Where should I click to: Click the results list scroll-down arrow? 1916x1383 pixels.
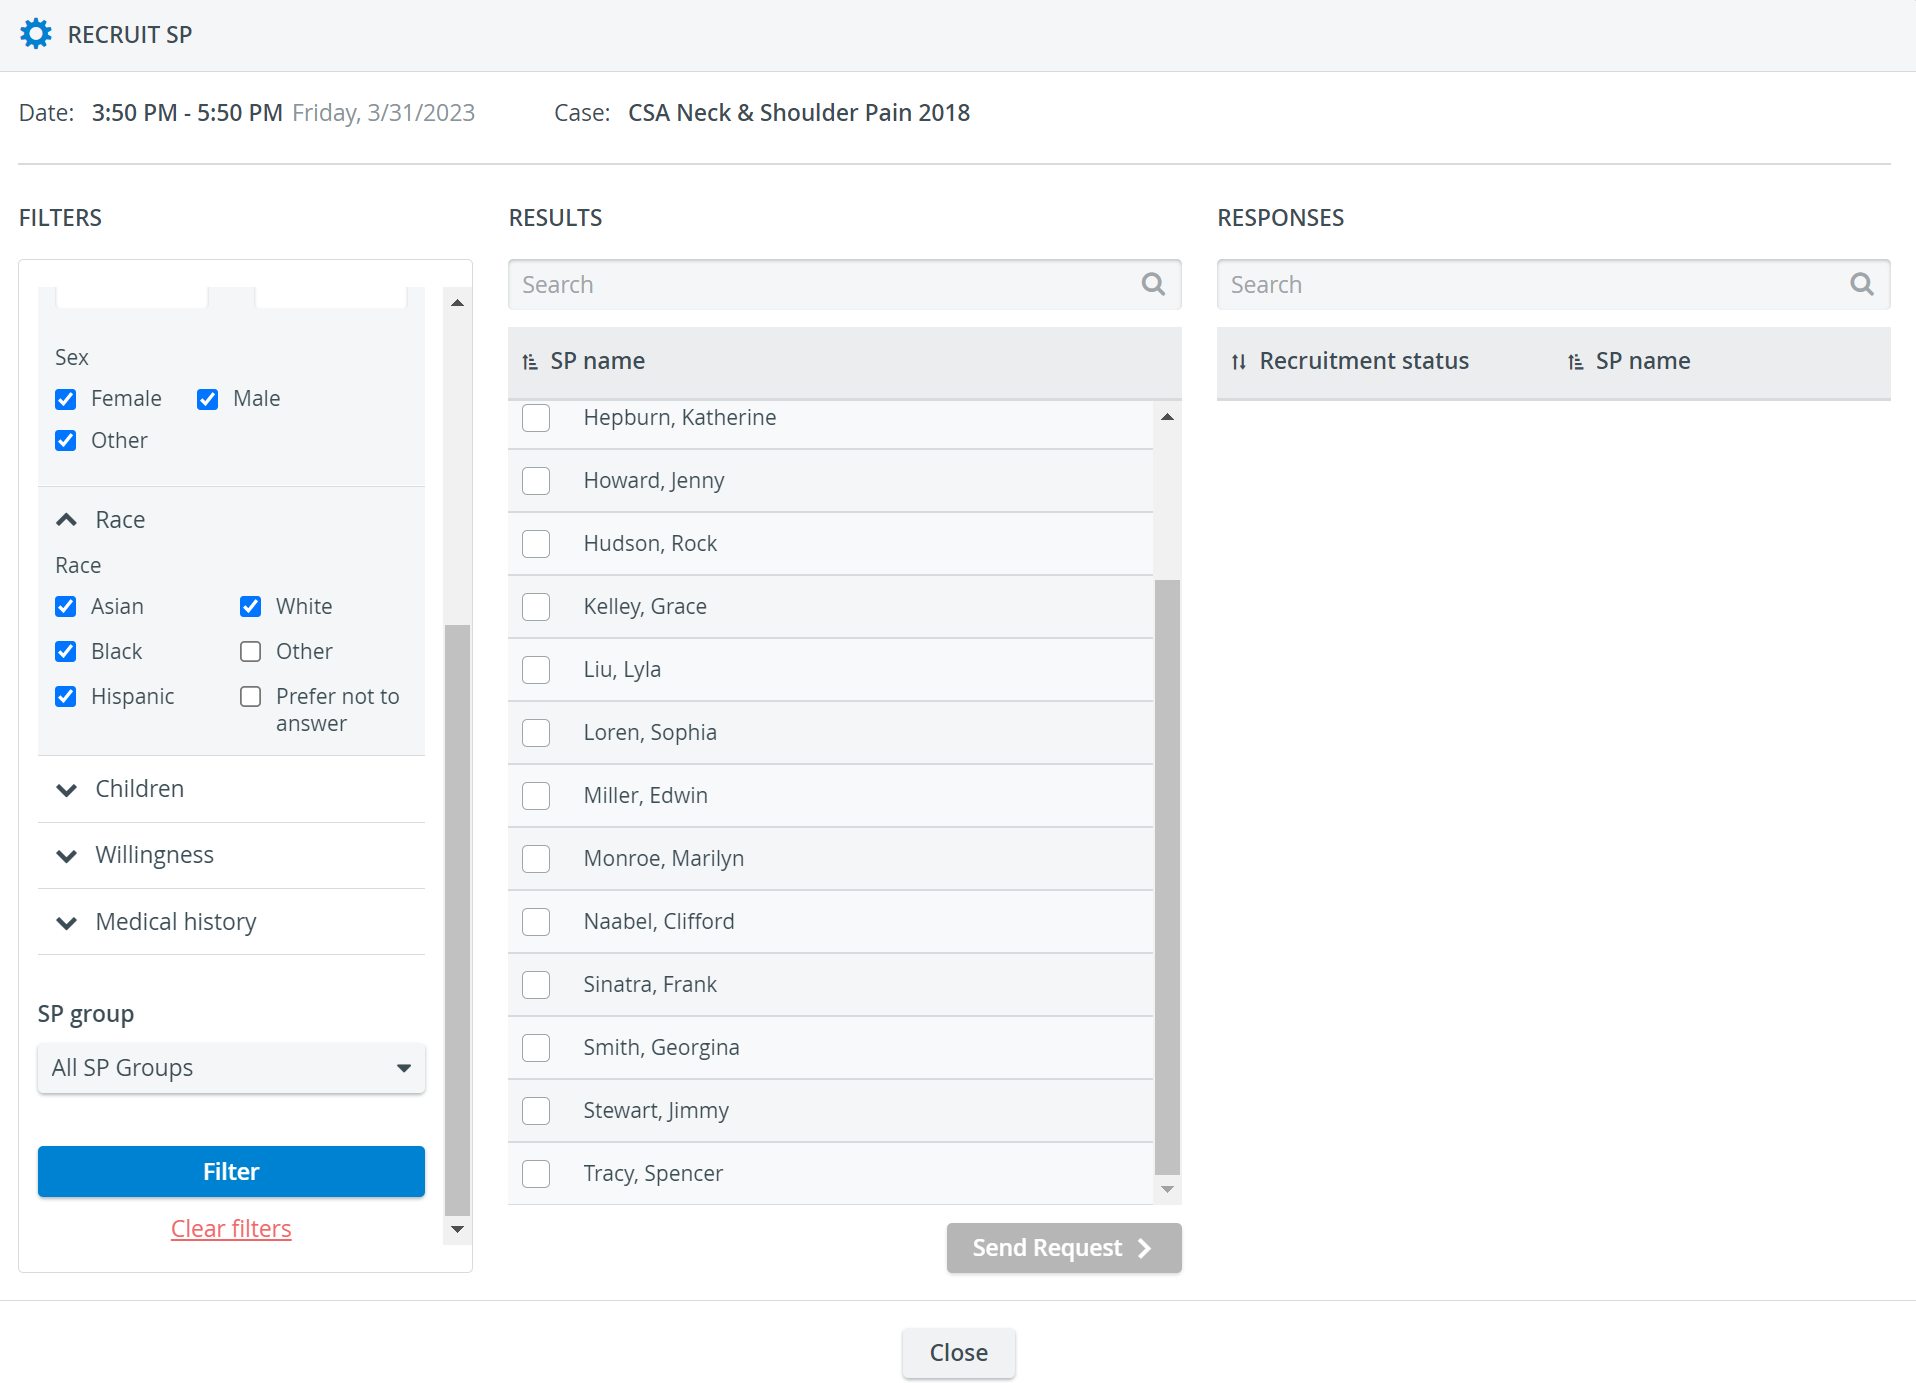[1167, 1189]
